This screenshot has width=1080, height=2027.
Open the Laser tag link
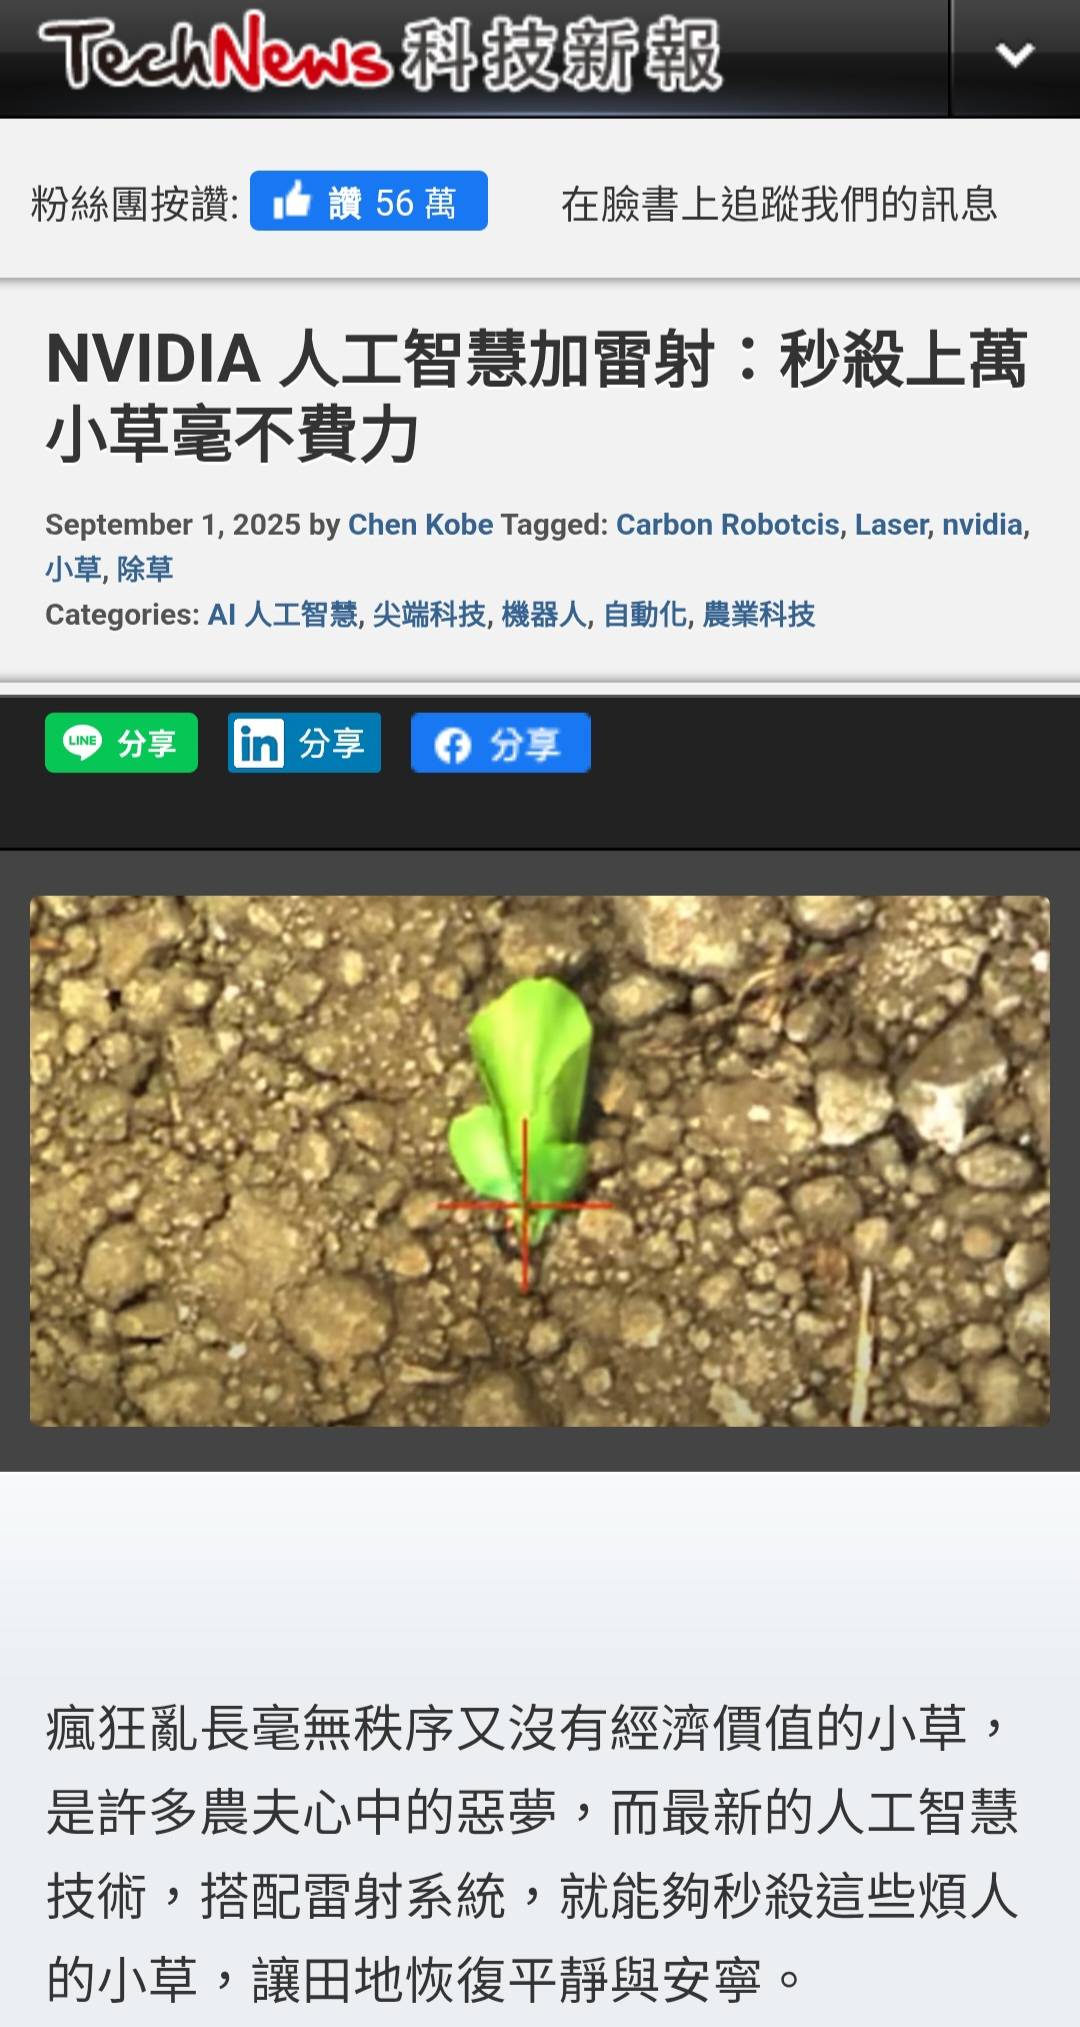891,525
